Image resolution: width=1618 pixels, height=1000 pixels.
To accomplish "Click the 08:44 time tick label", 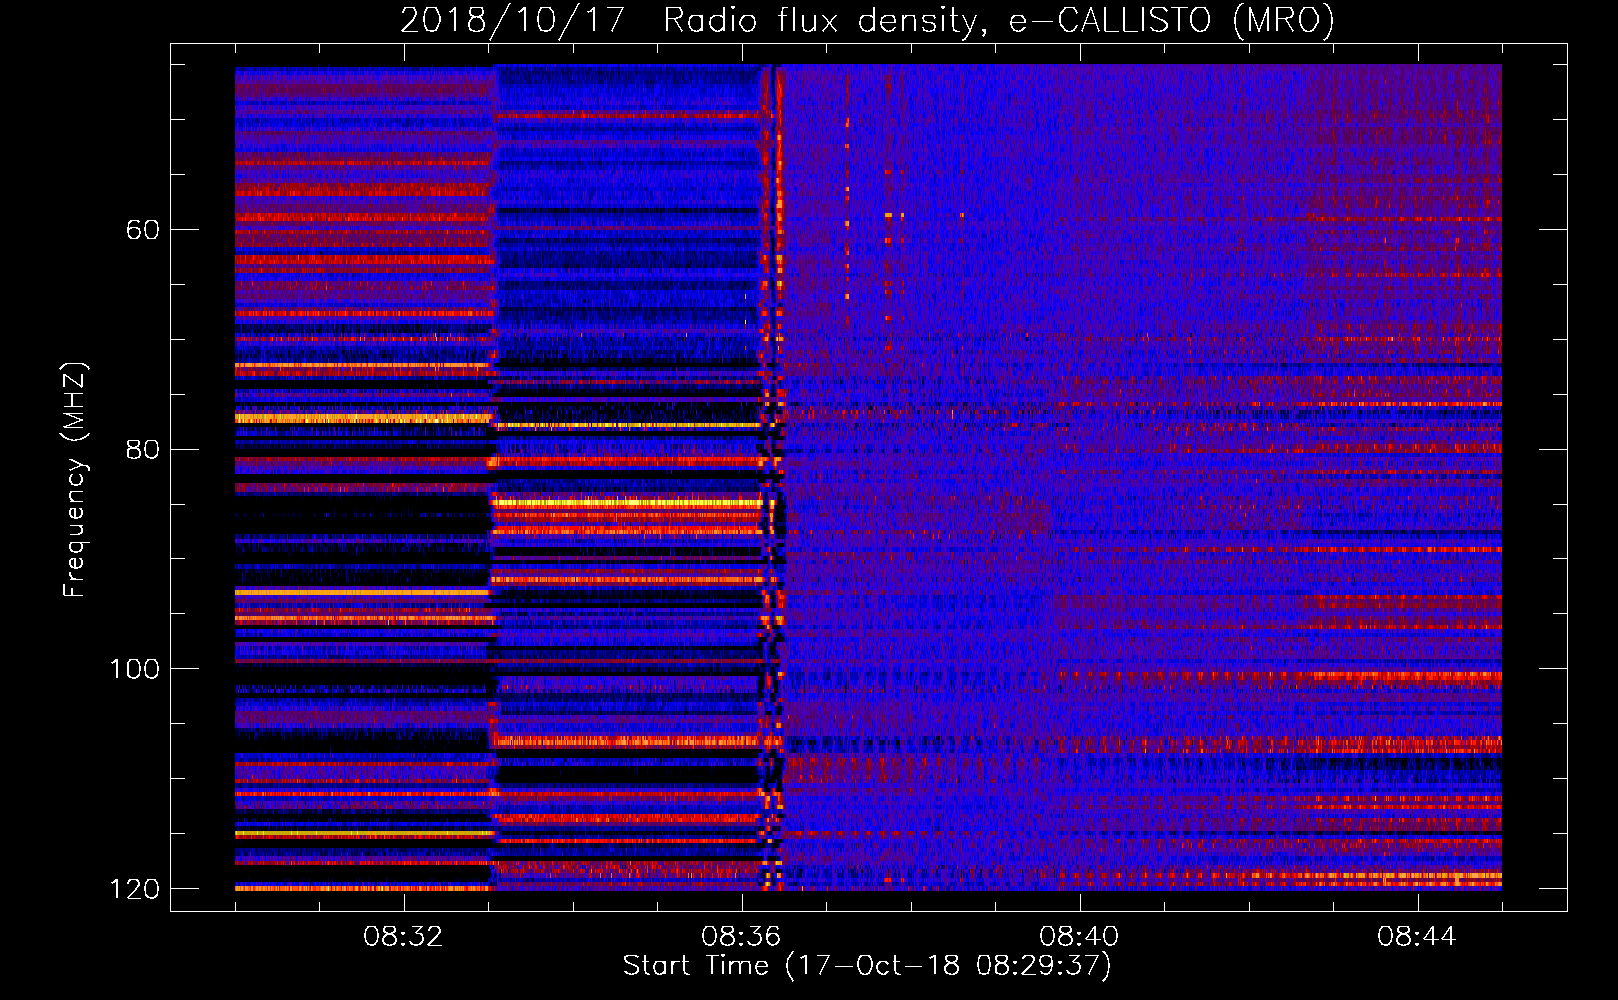I will click(1417, 937).
